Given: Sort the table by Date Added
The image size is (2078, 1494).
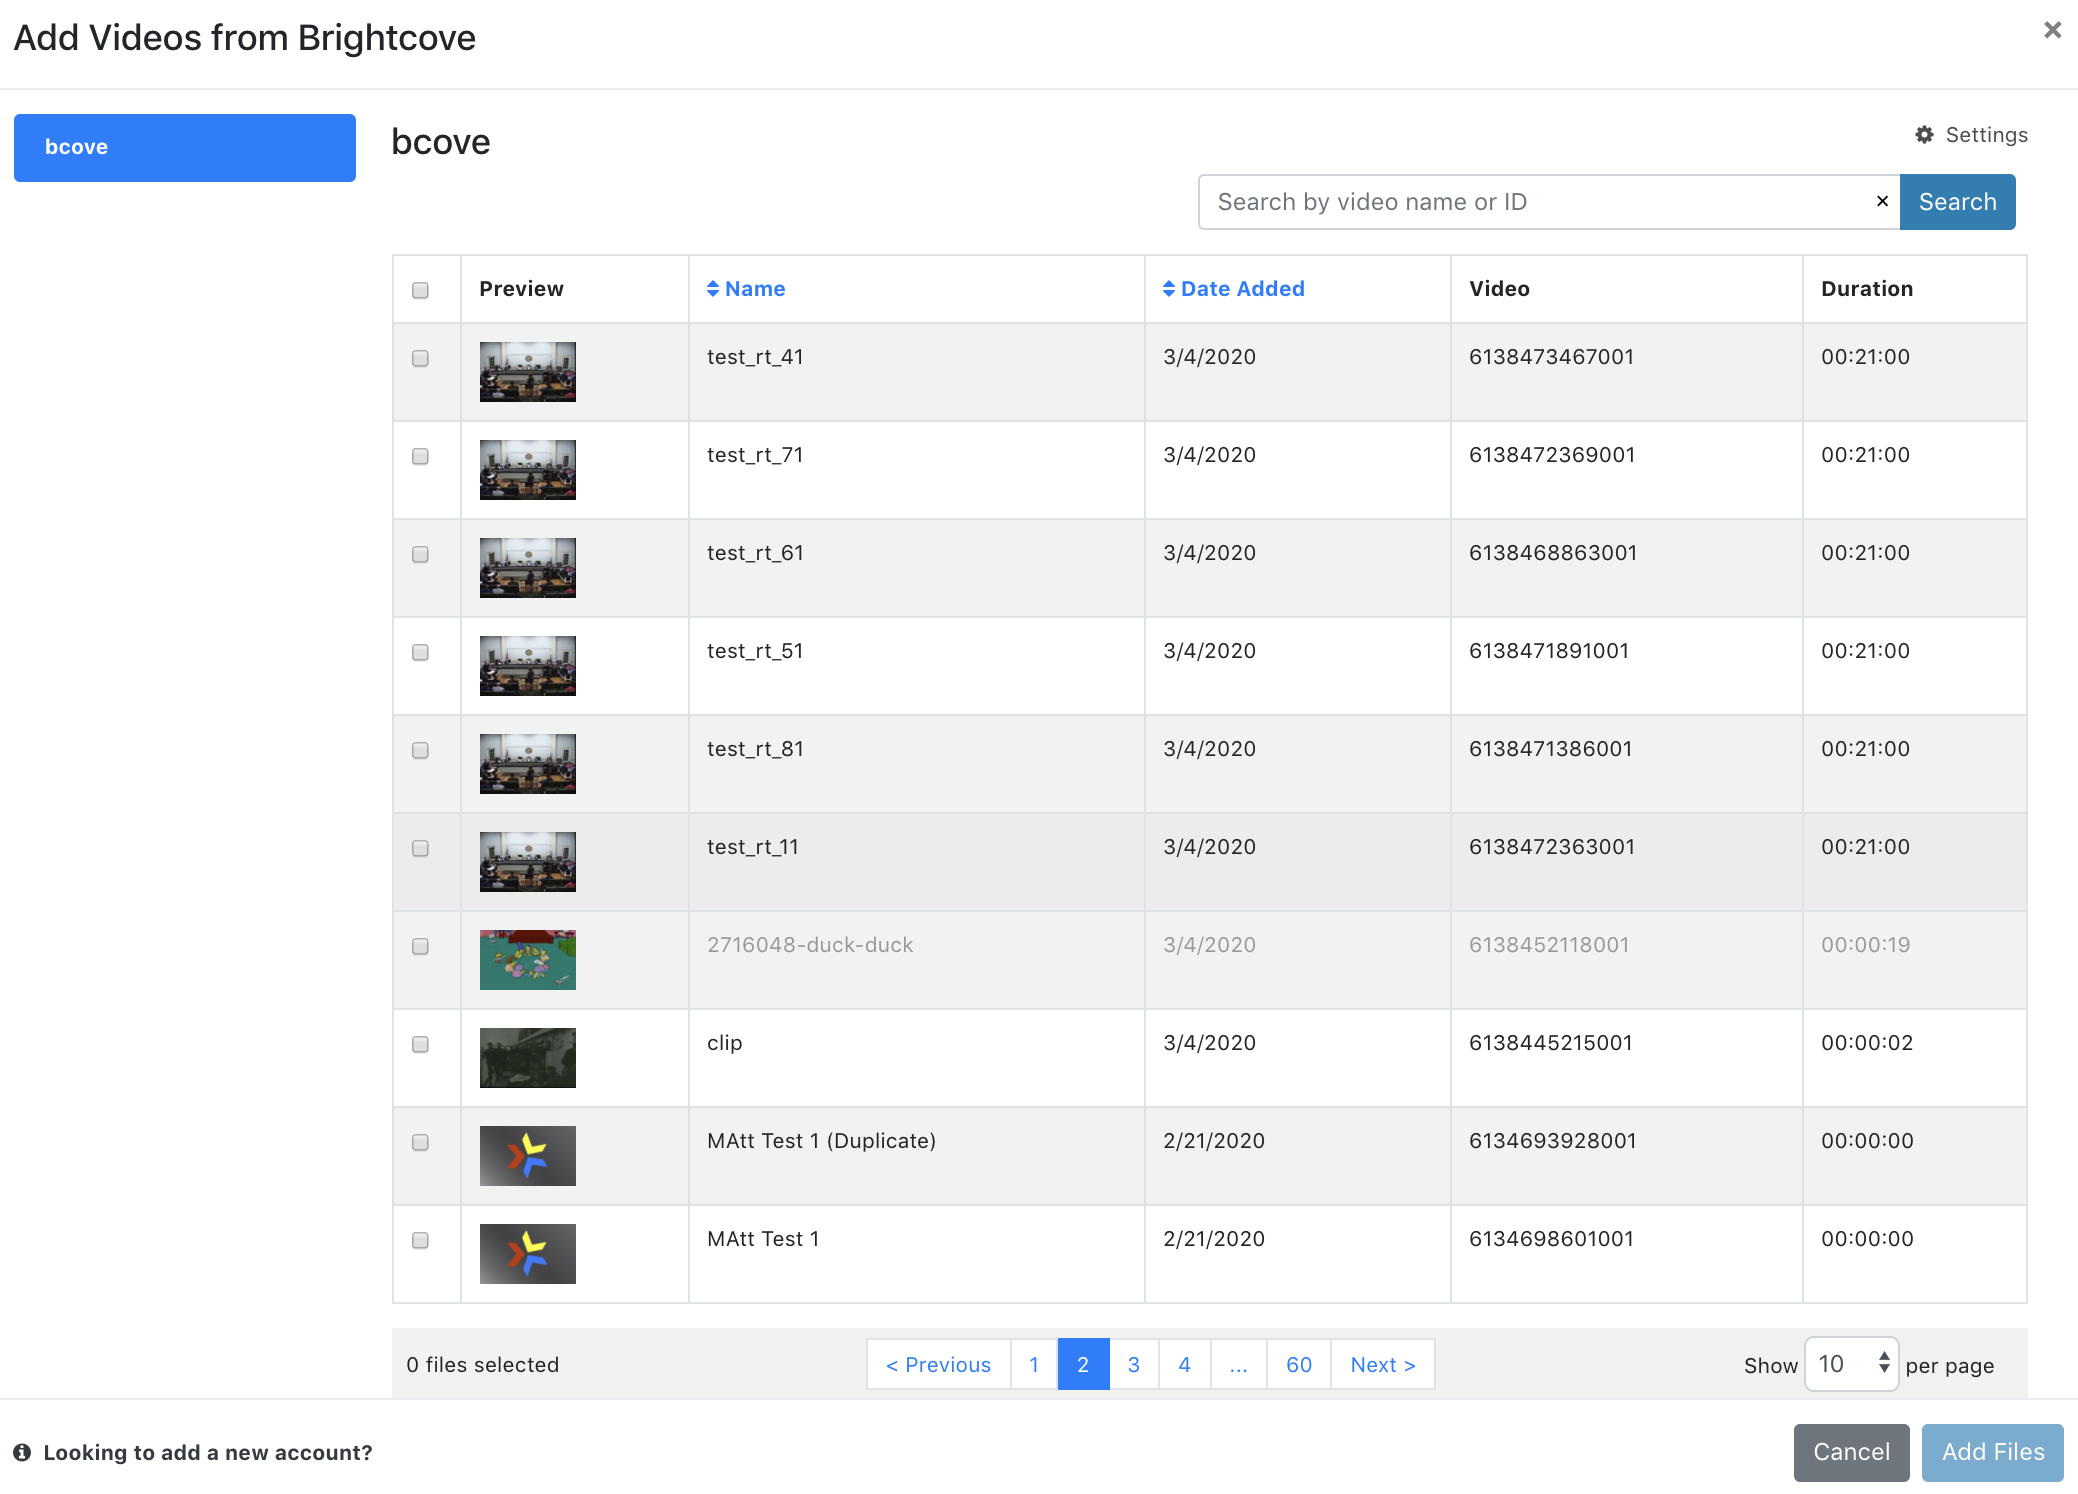Looking at the screenshot, I should point(1233,288).
